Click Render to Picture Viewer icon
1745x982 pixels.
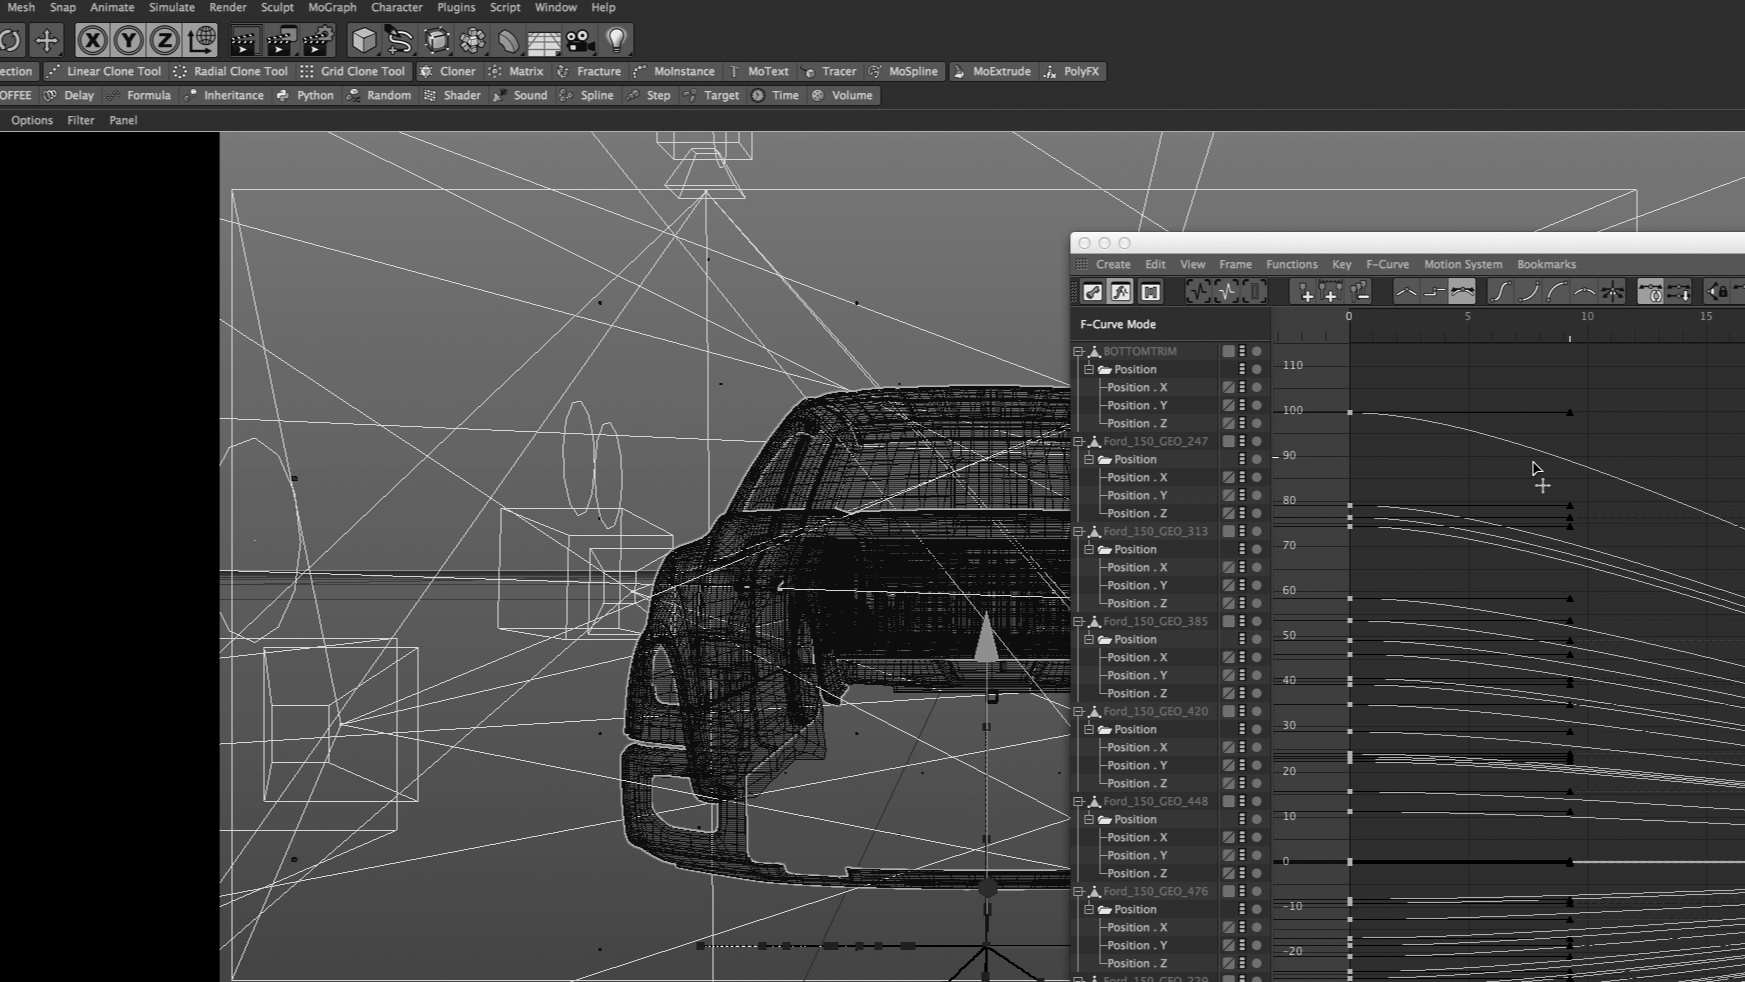[281, 40]
